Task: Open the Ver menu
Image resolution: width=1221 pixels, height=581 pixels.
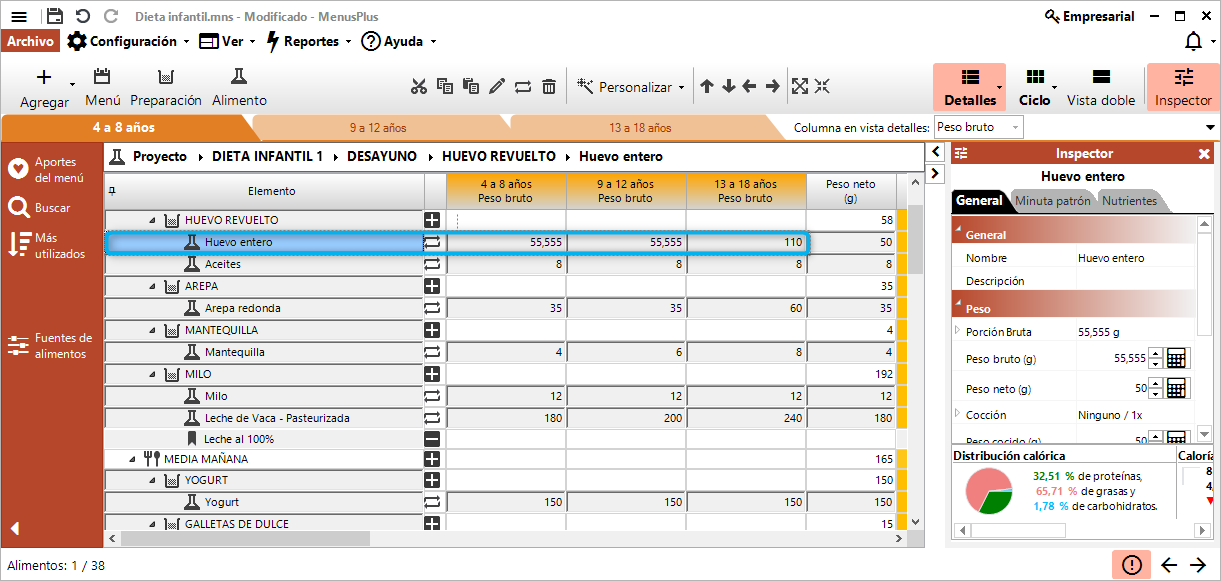Action: [x=227, y=41]
